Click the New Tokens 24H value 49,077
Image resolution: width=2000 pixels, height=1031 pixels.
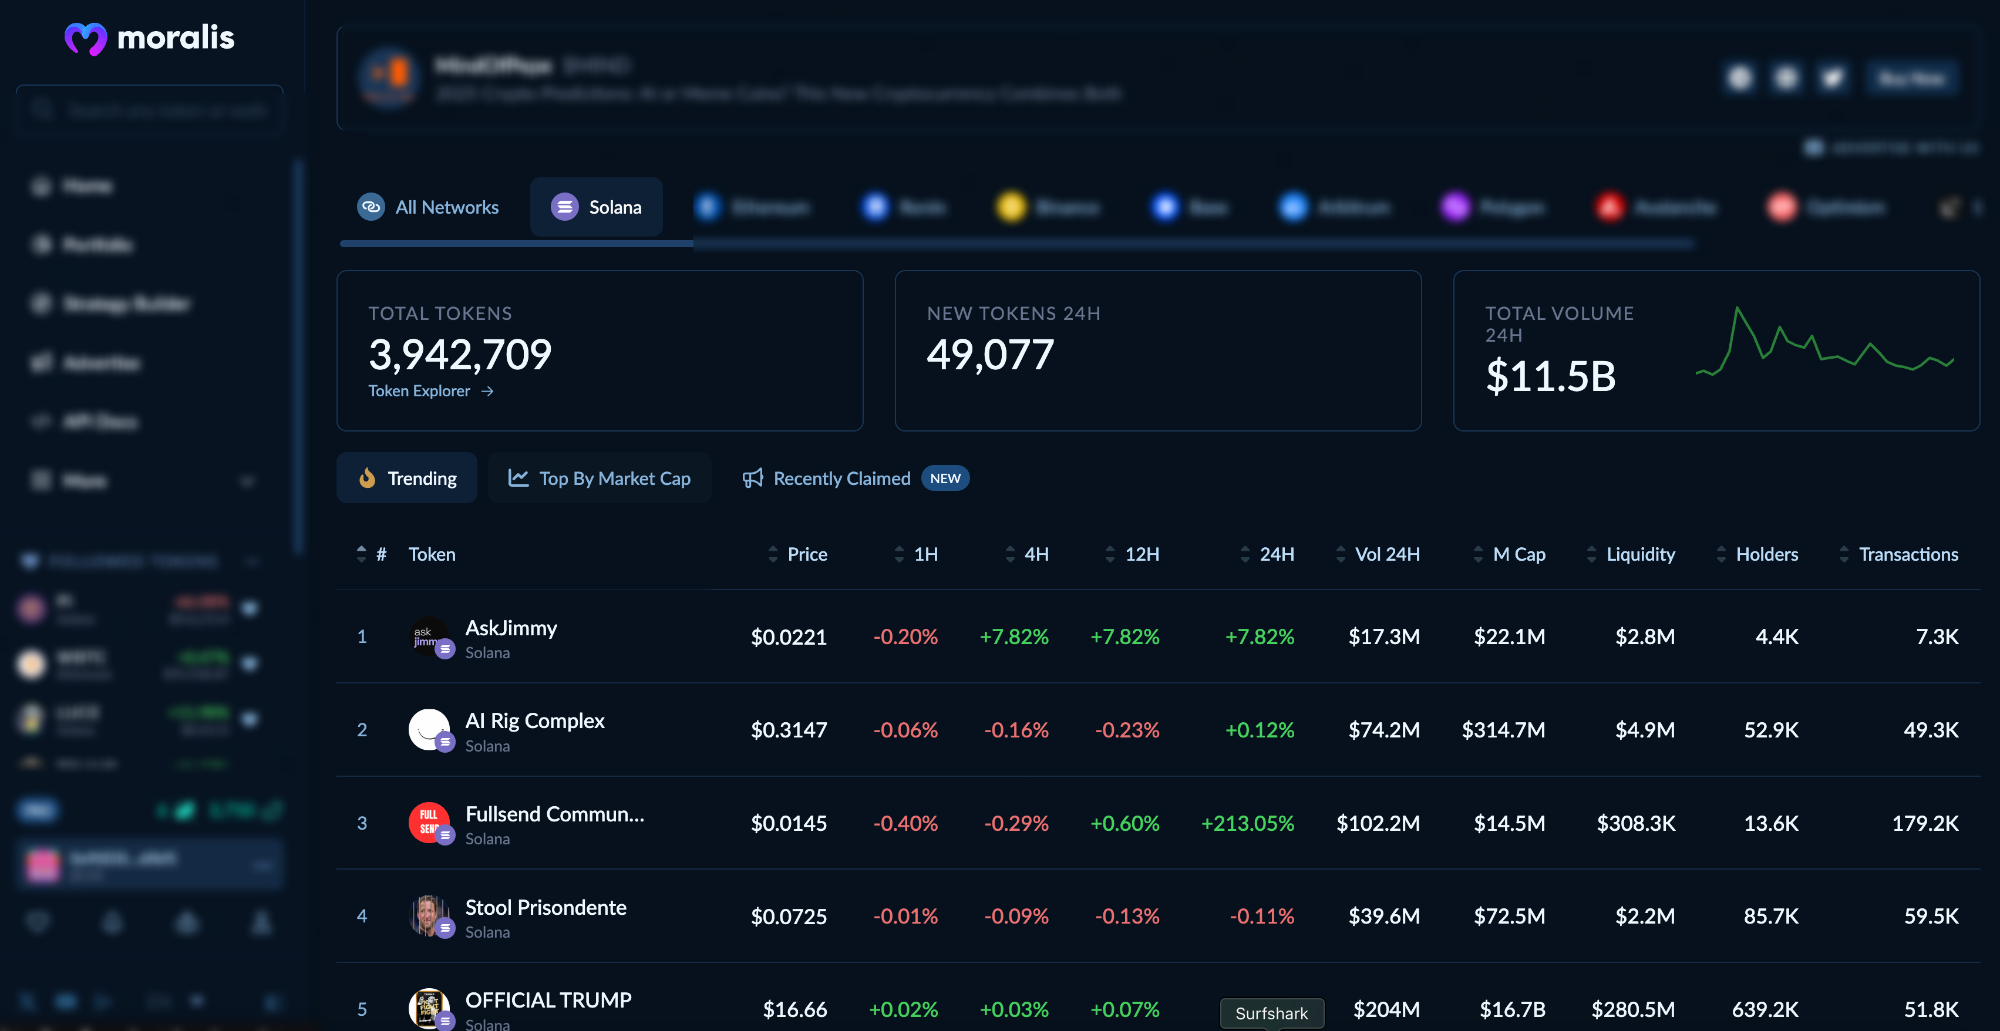(990, 354)
